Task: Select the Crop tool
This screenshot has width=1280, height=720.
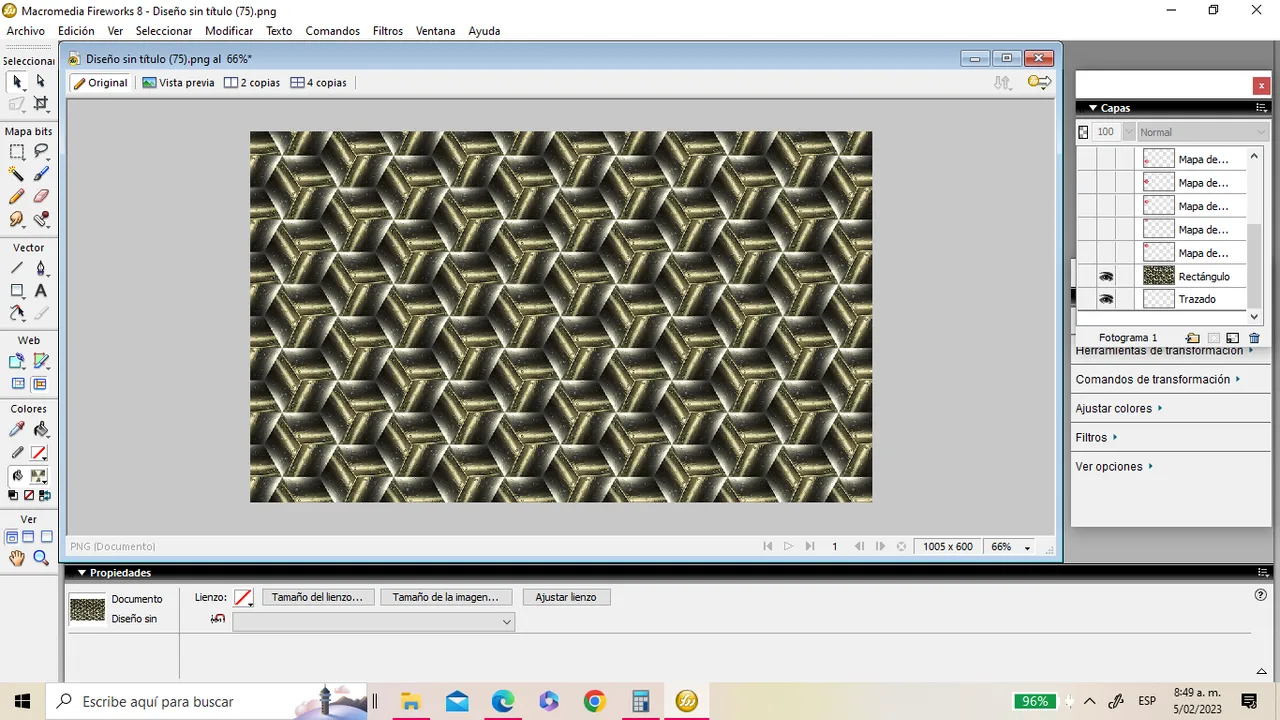Action: 41,103
